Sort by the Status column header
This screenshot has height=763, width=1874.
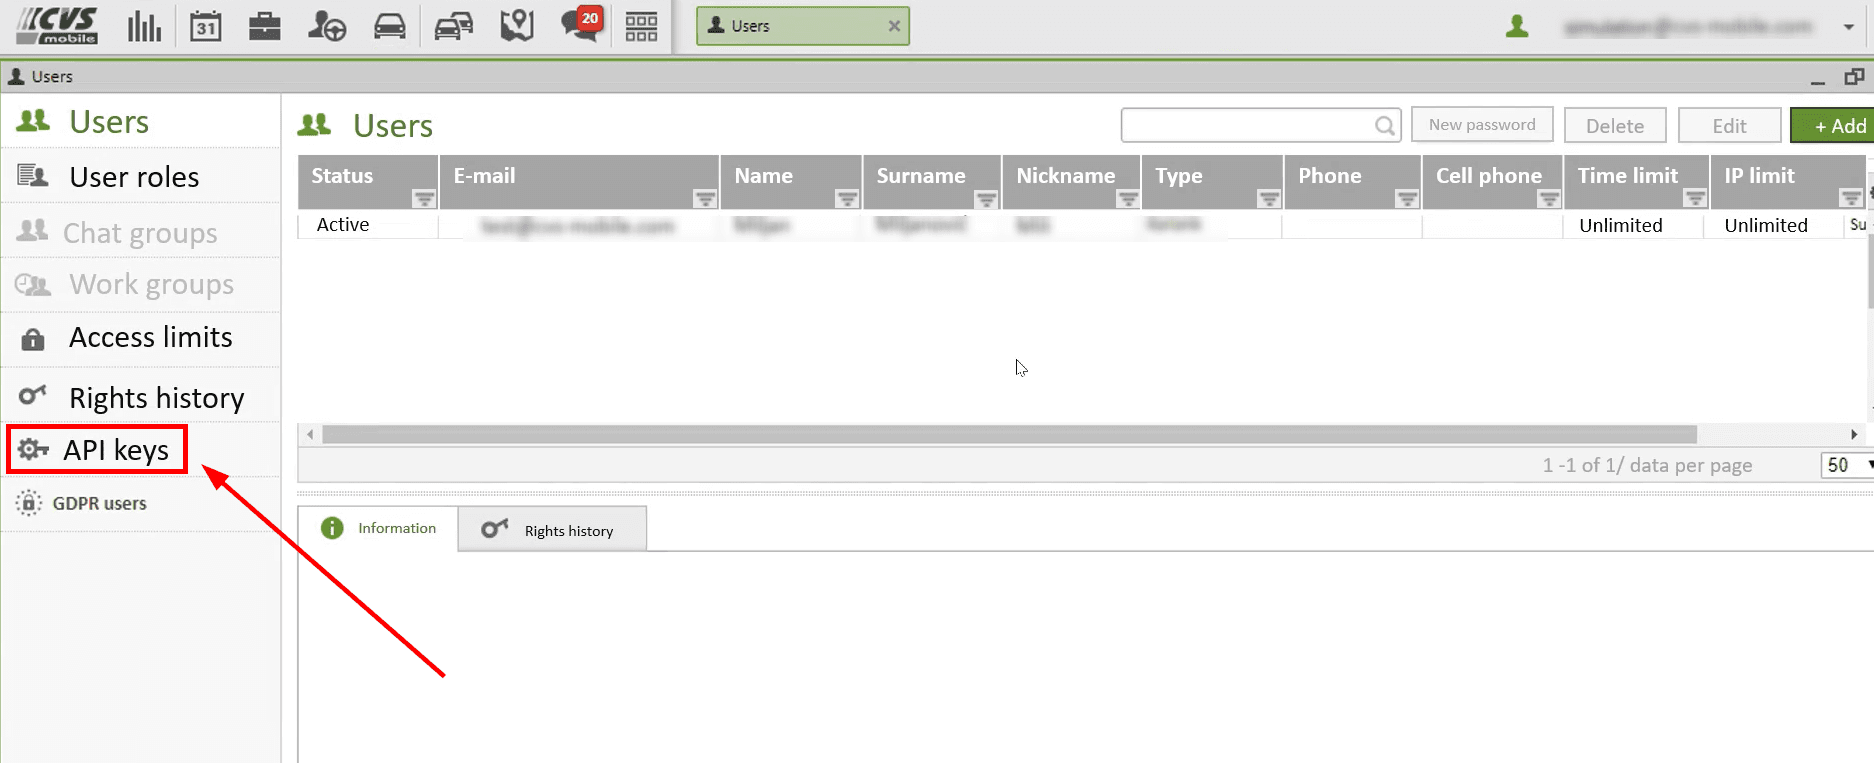pos(342,176)
